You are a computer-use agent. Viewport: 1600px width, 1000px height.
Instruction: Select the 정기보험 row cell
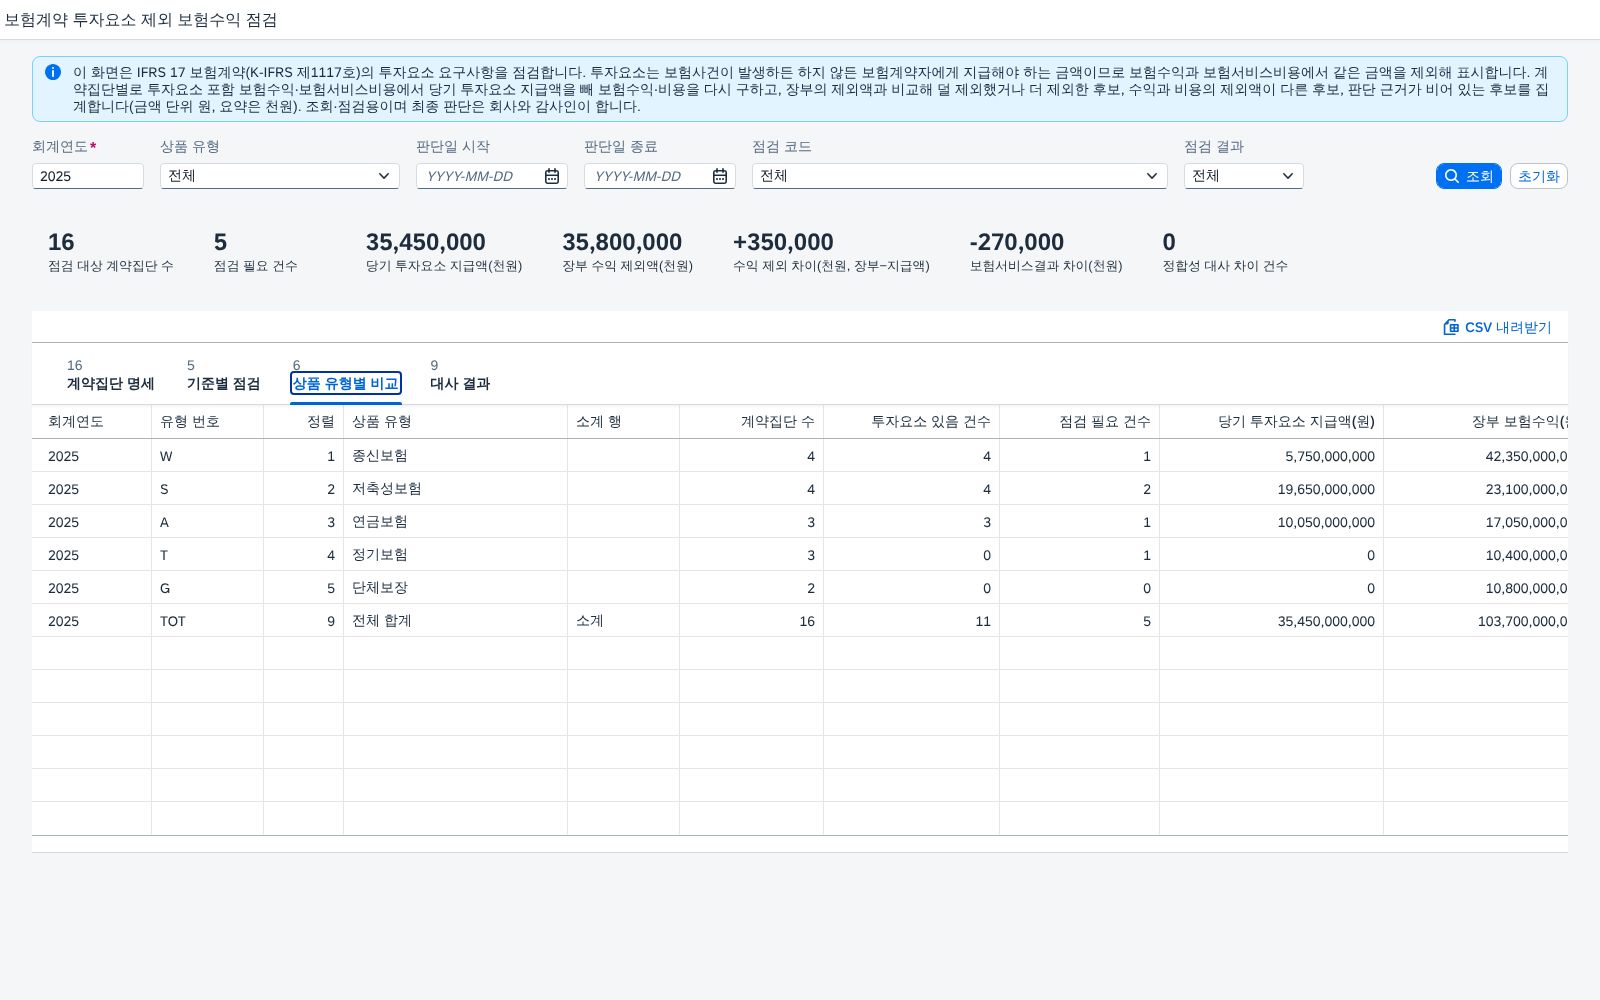click(456, 555)
